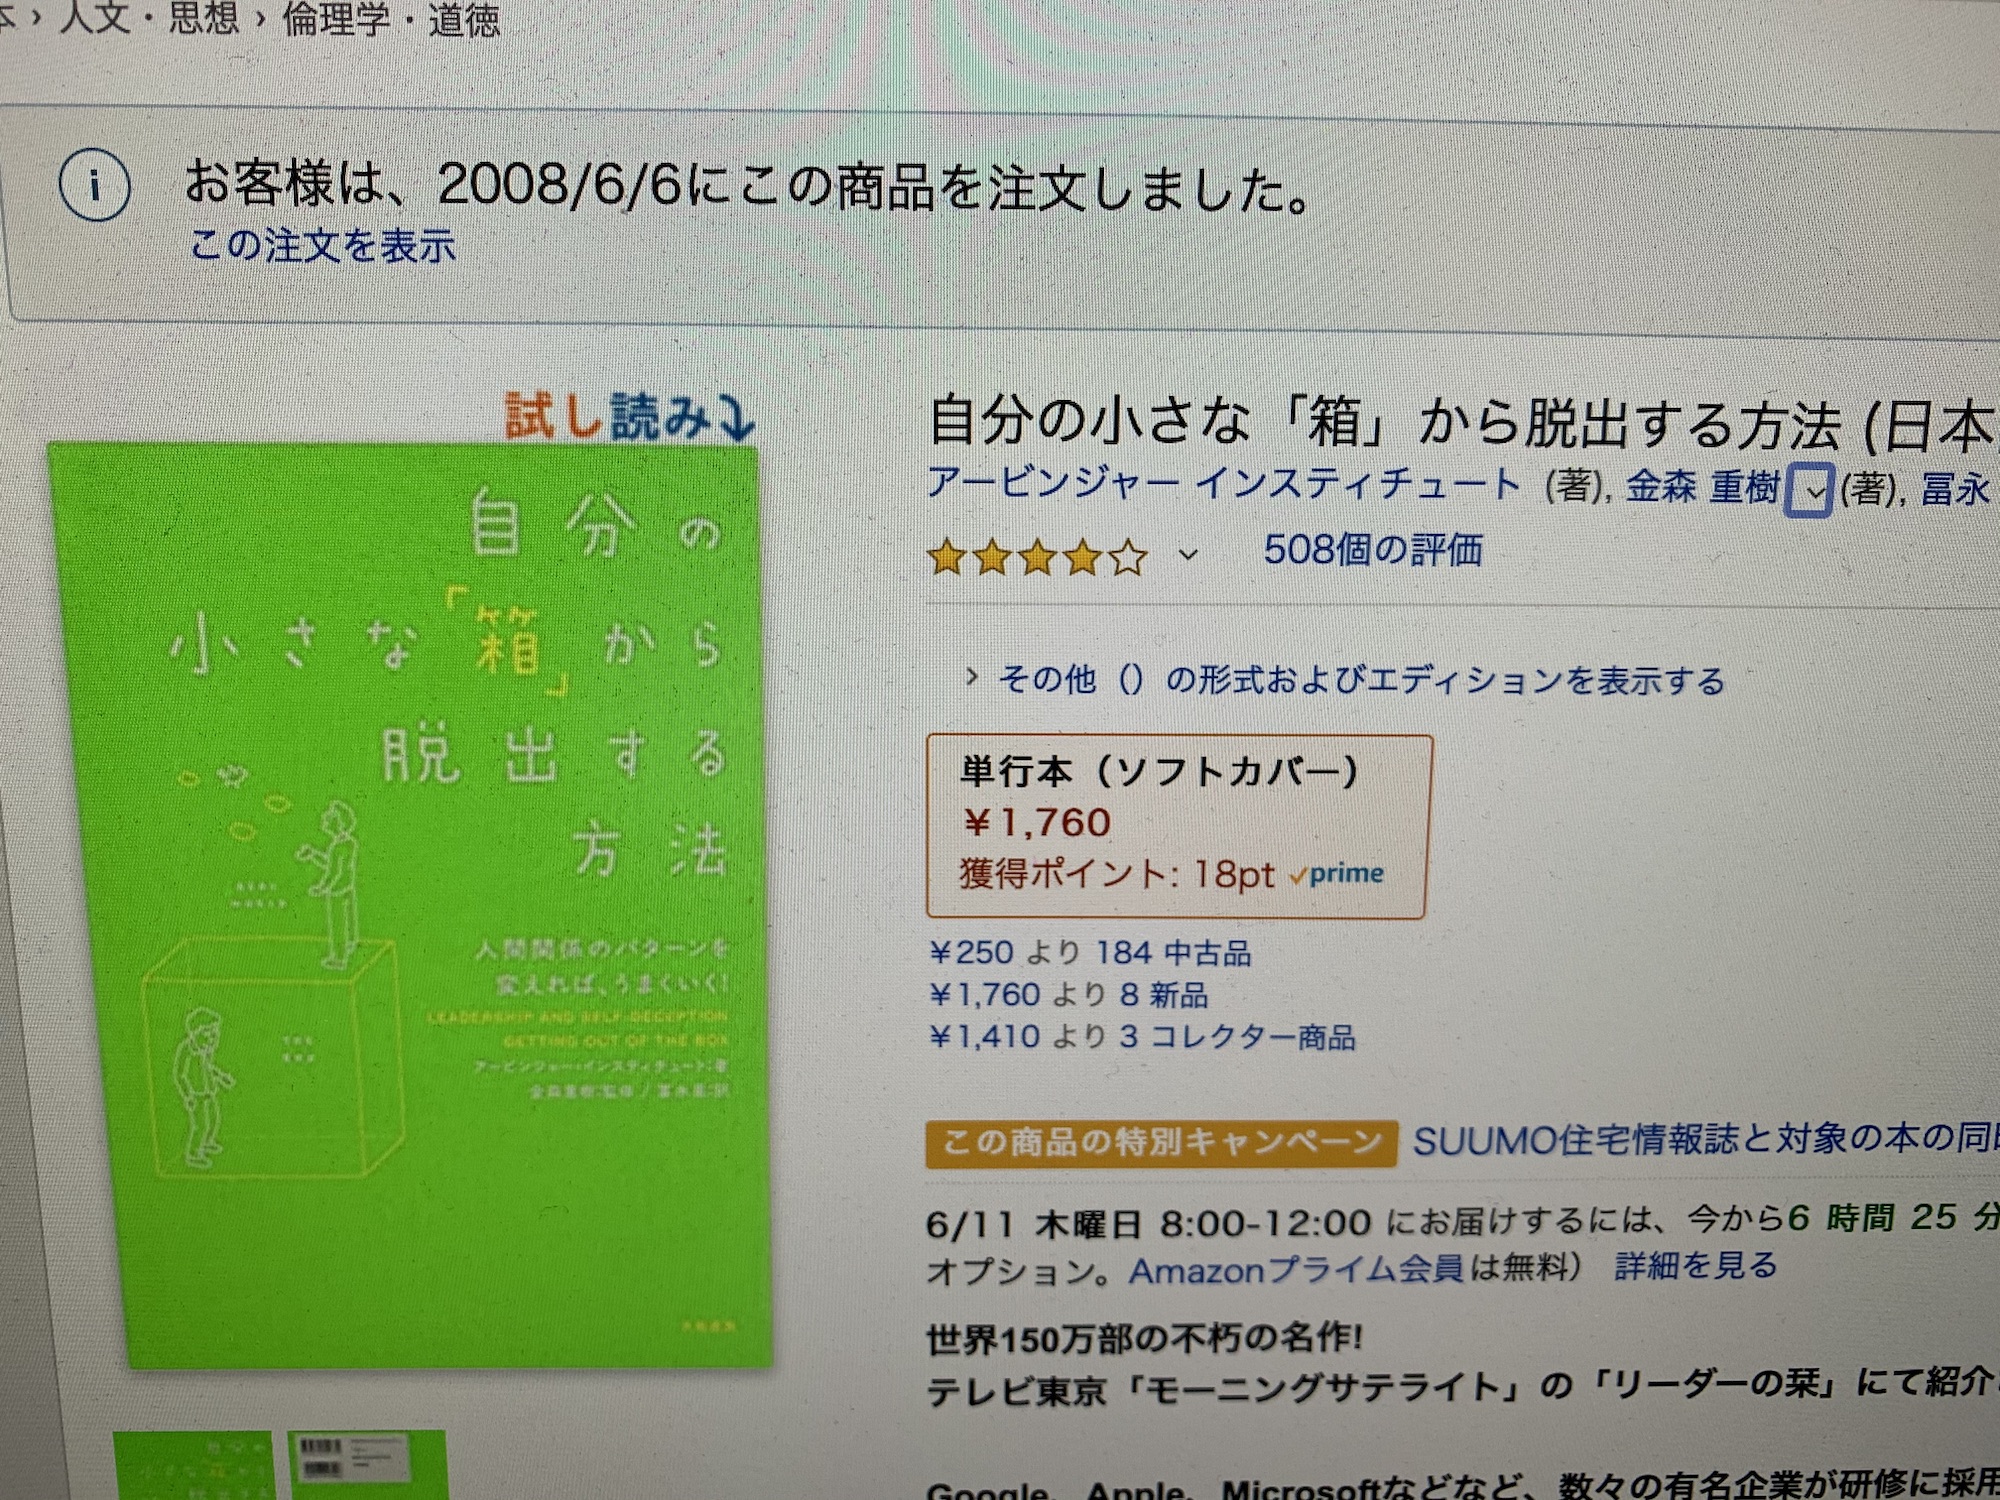Open author link 金森 重樹

coord(1702,487)
